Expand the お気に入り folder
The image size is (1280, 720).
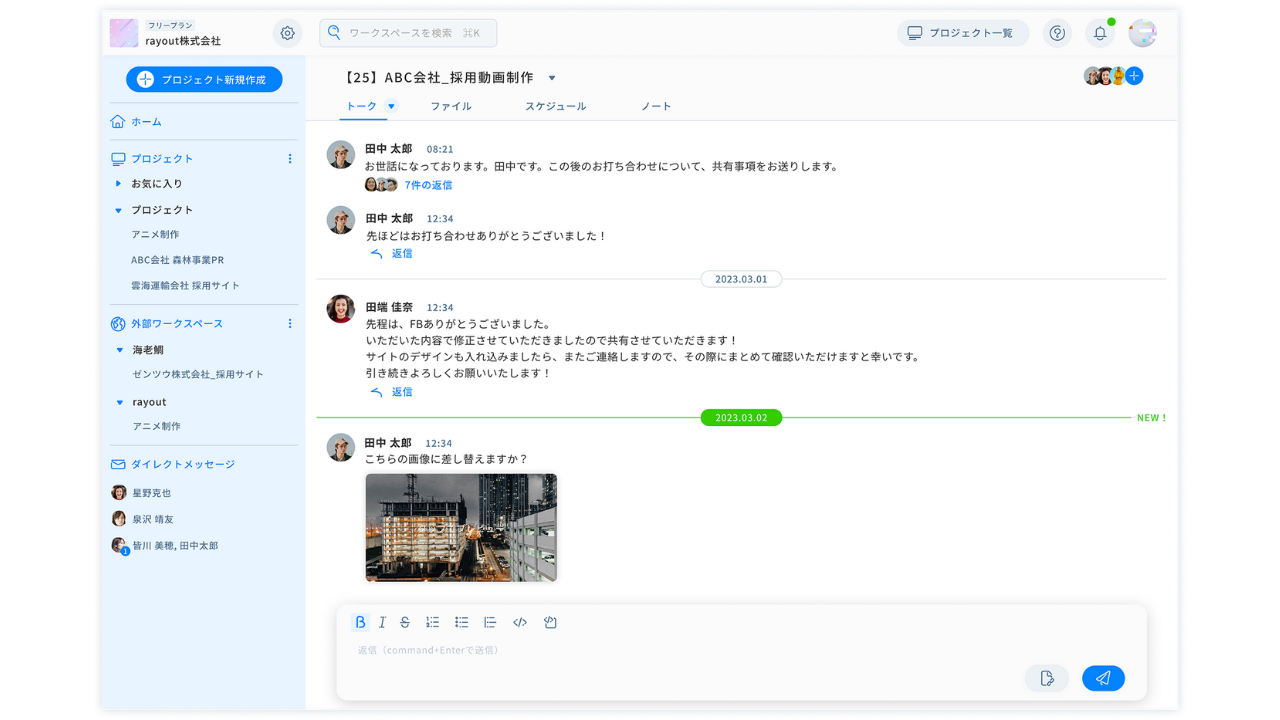tap(118, 184)
